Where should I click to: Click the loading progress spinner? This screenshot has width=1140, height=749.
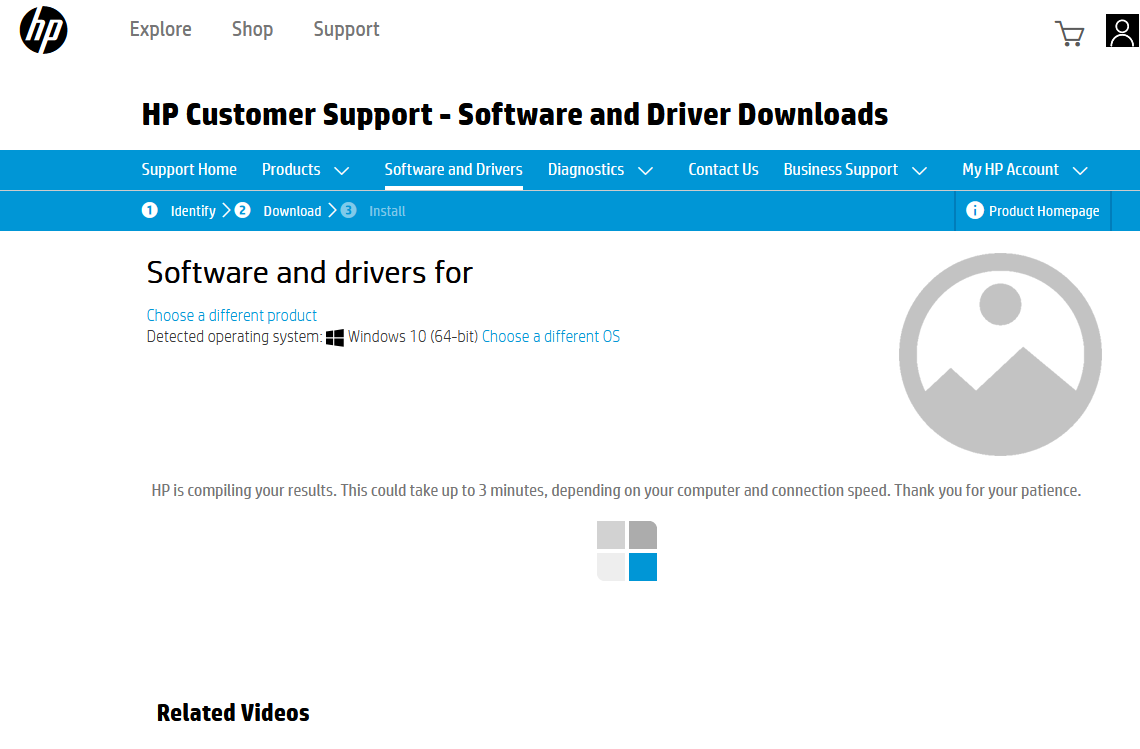pos(627,551)
